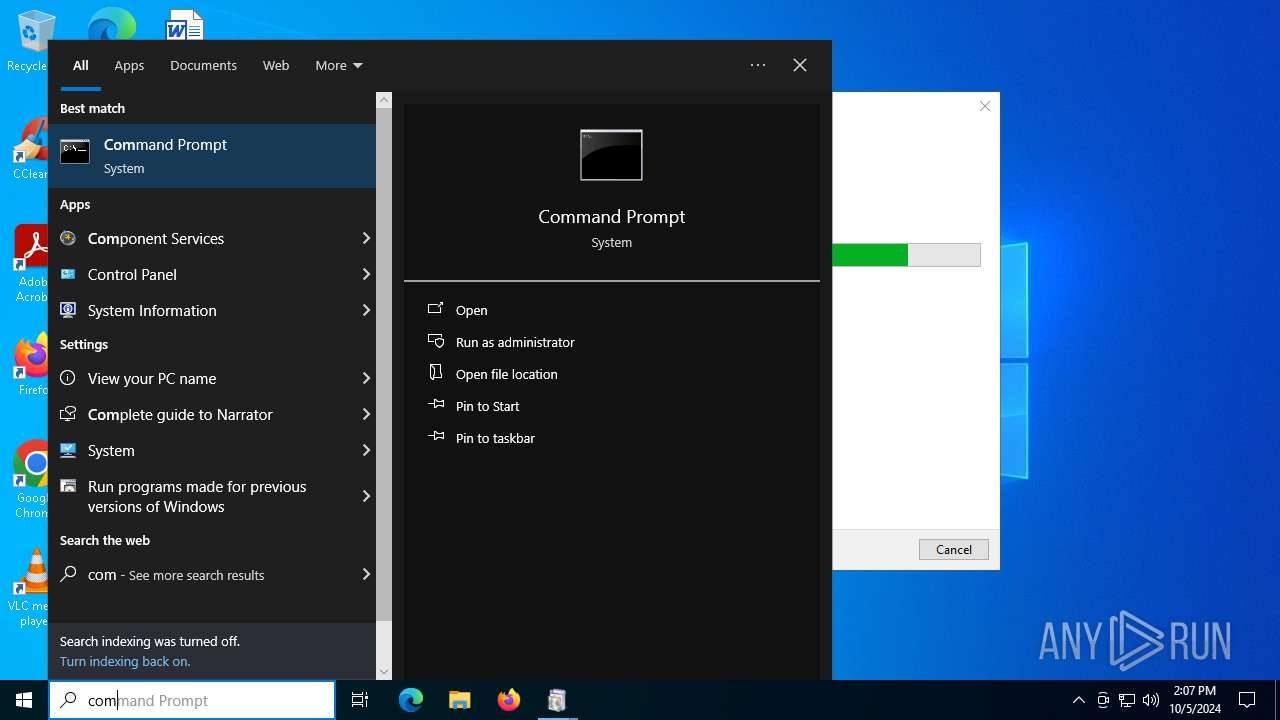Click the Component Services app icon

pyautogui.click(x=68, y=238)
